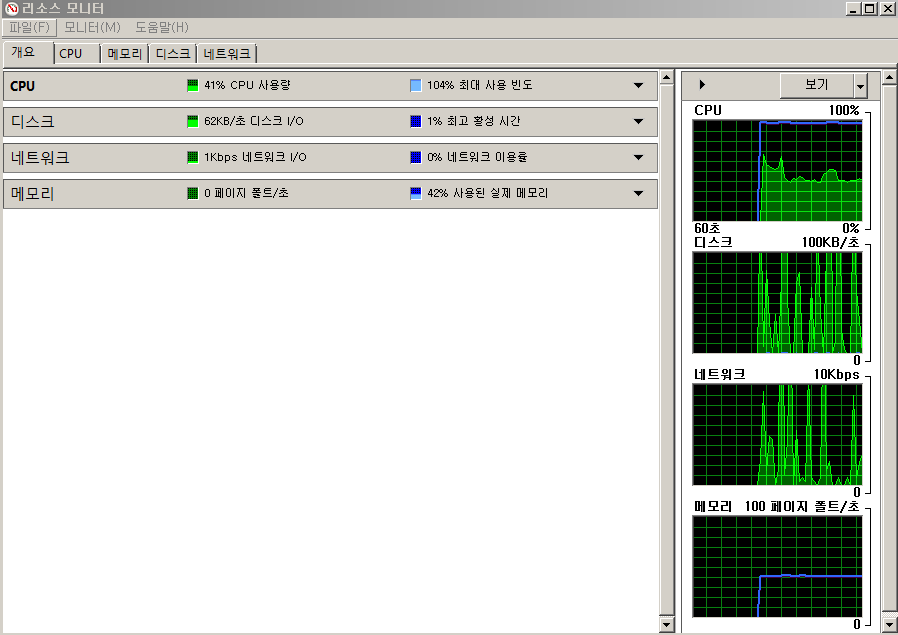This screenshot has height=635, width=898.
Task: Click the 메모리 section header label
Action: tap(33, 194)
